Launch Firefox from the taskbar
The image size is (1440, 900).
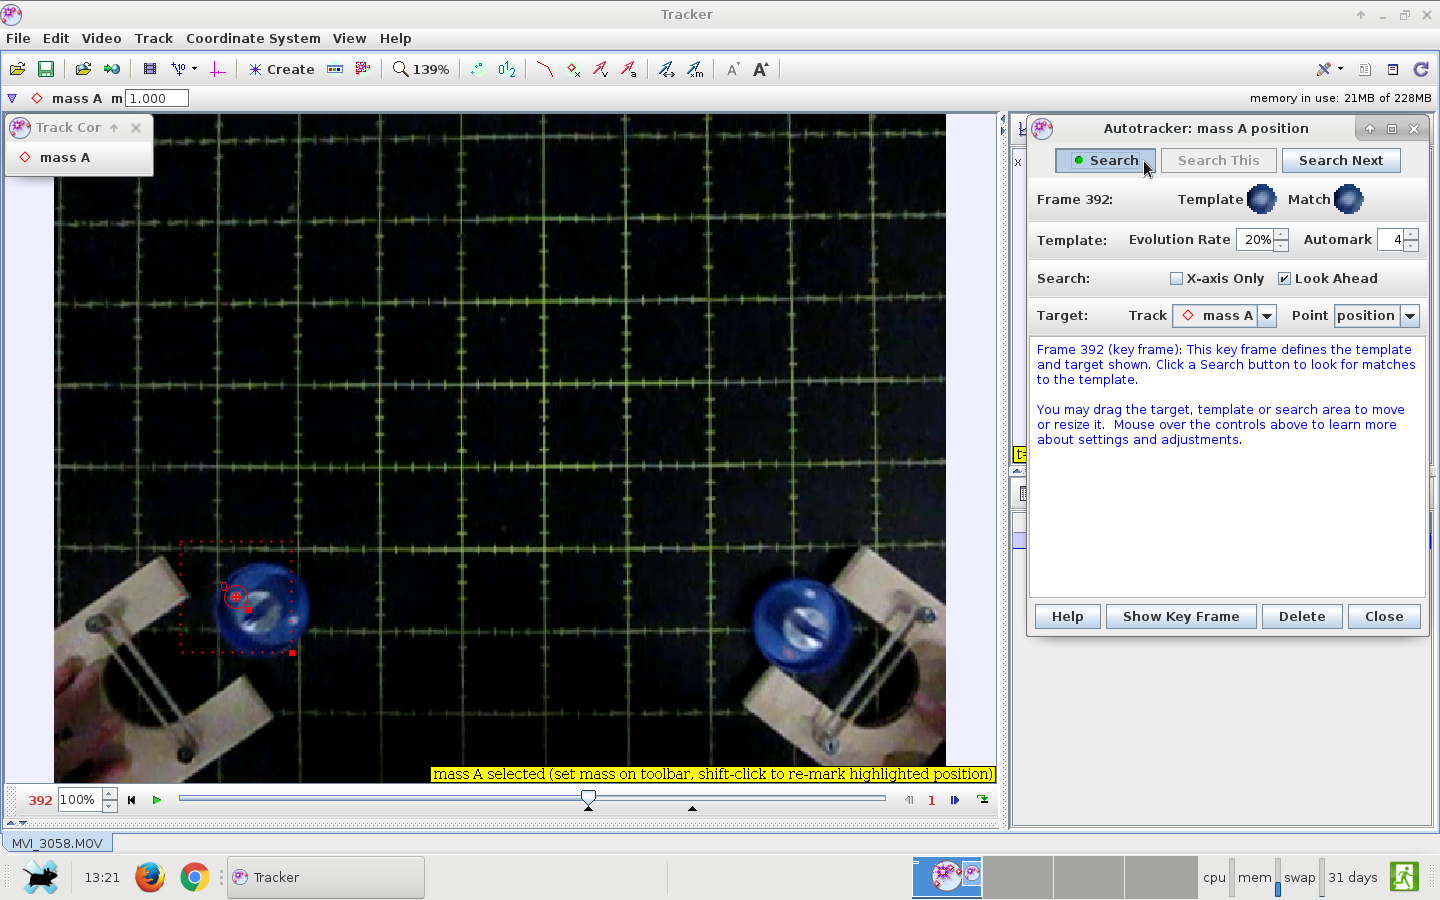150,877
